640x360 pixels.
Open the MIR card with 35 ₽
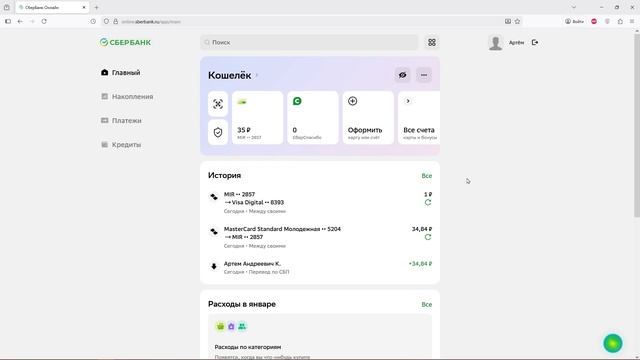pos(258,118)
